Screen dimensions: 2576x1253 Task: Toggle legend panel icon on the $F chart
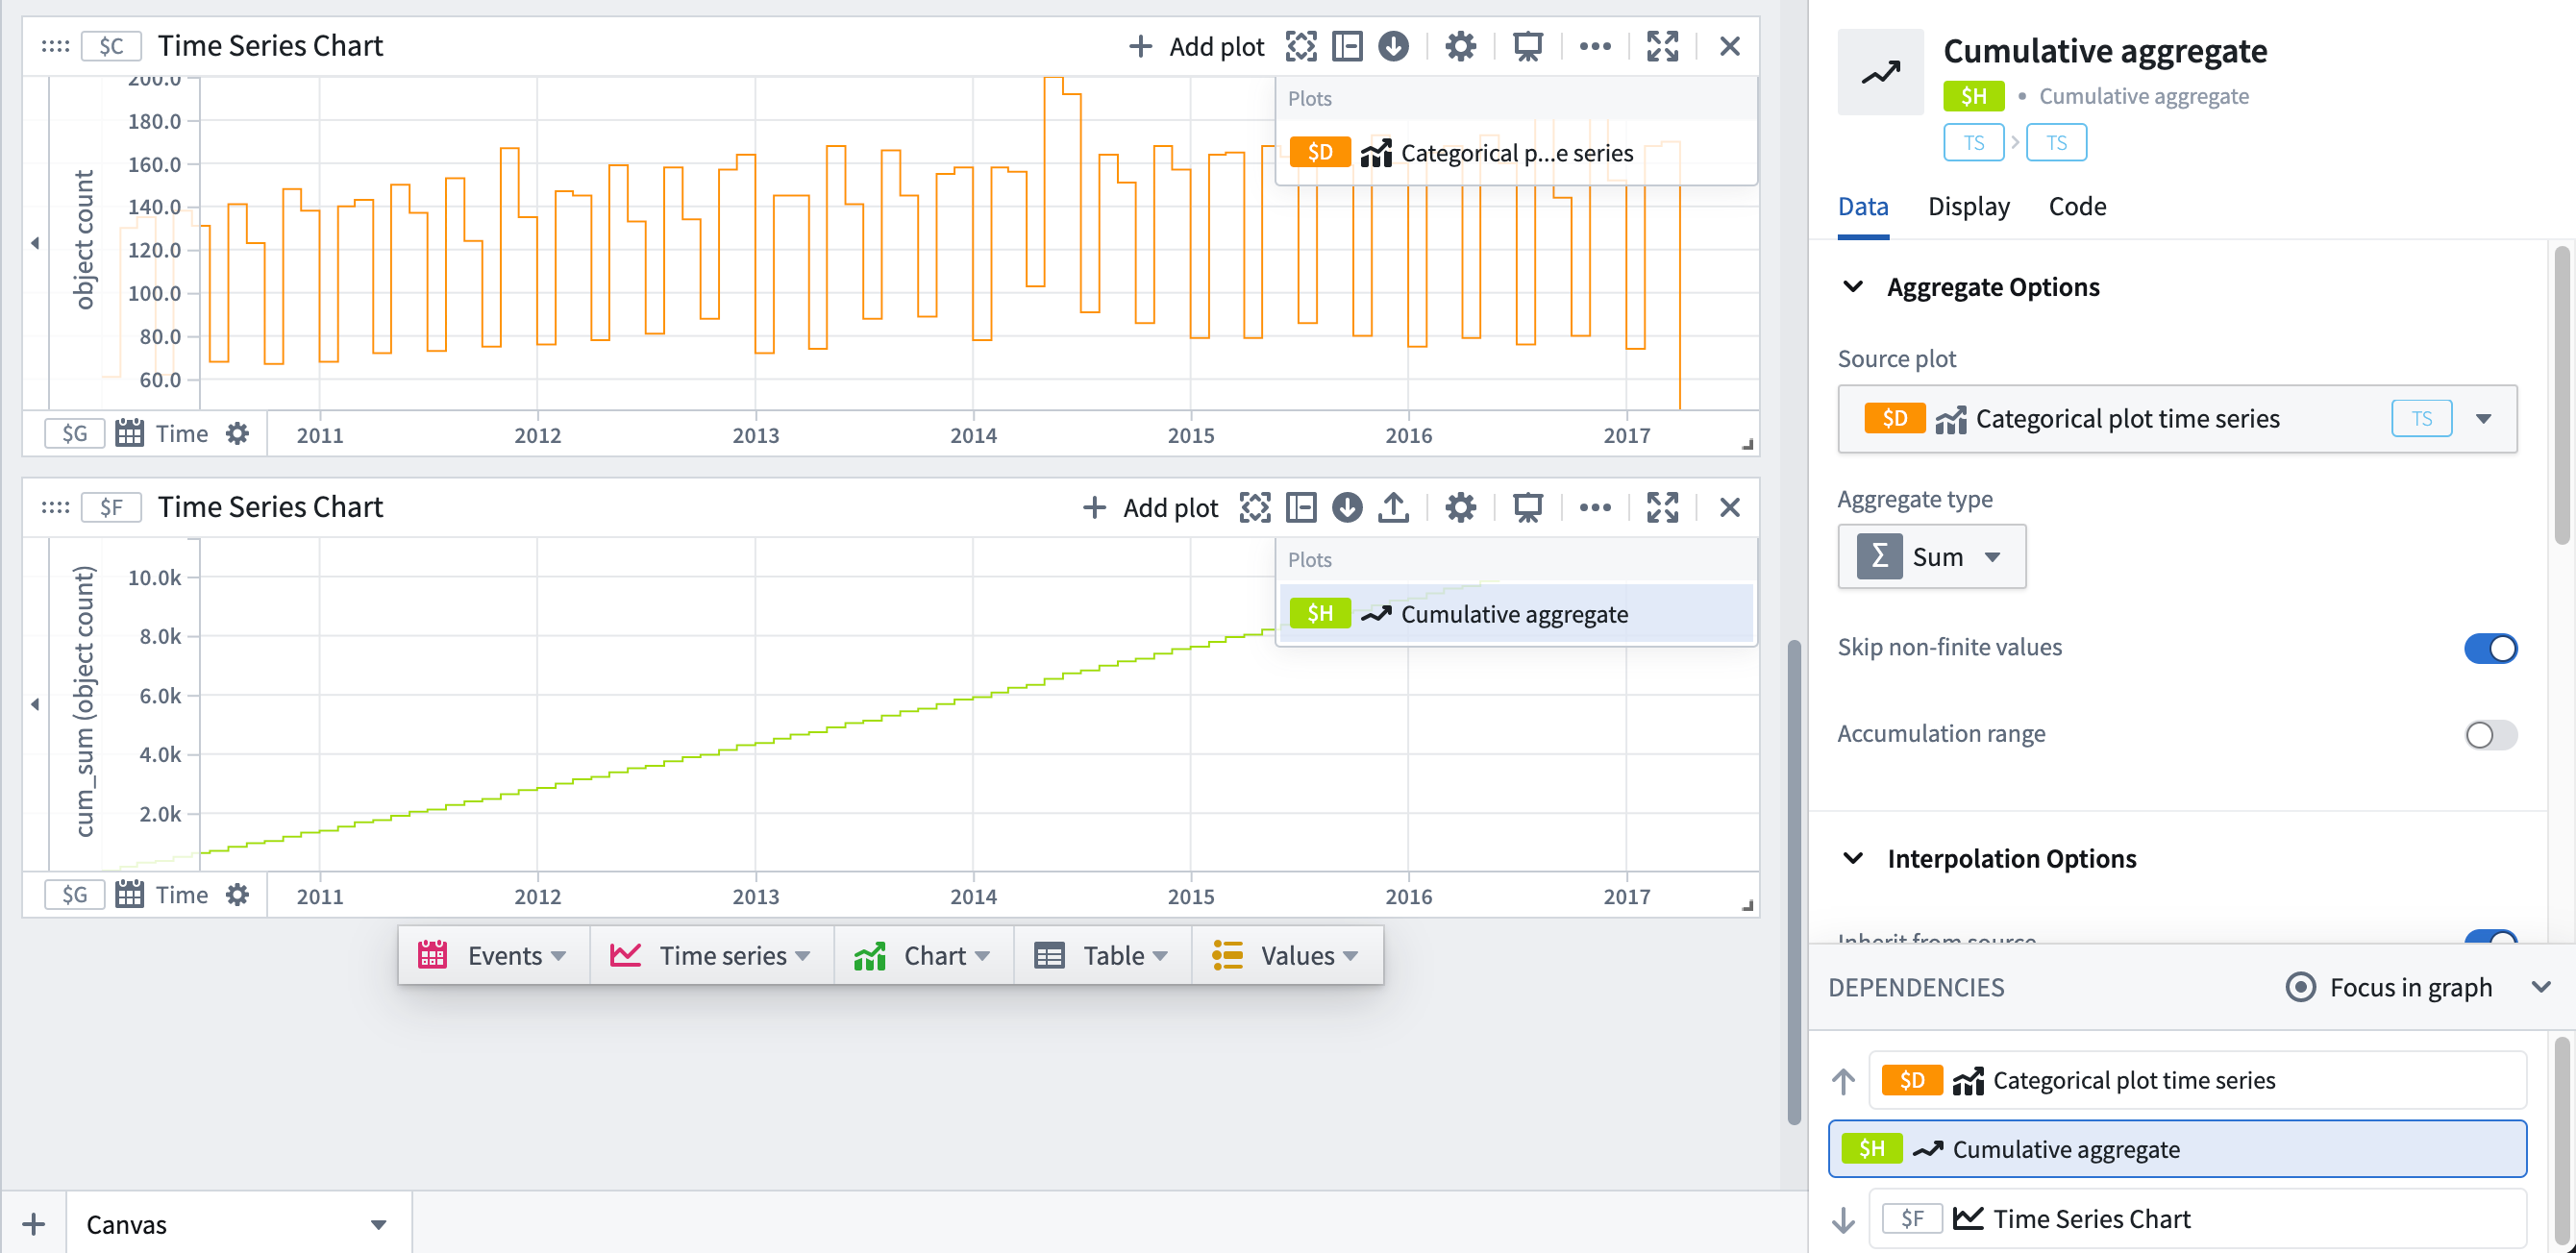(1301, 507)
